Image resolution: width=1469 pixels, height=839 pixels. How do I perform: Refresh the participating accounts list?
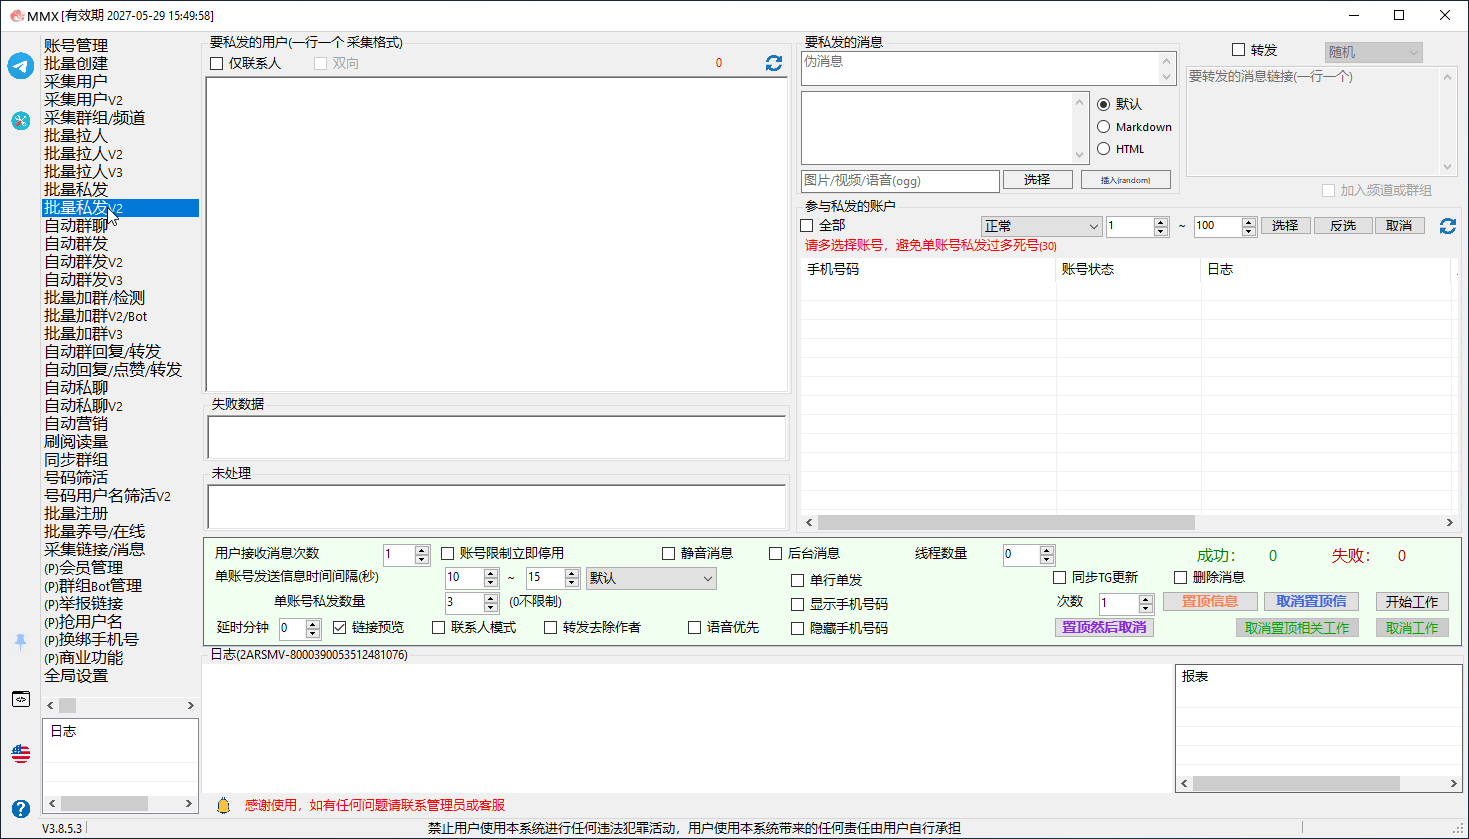click(1448, 226)
